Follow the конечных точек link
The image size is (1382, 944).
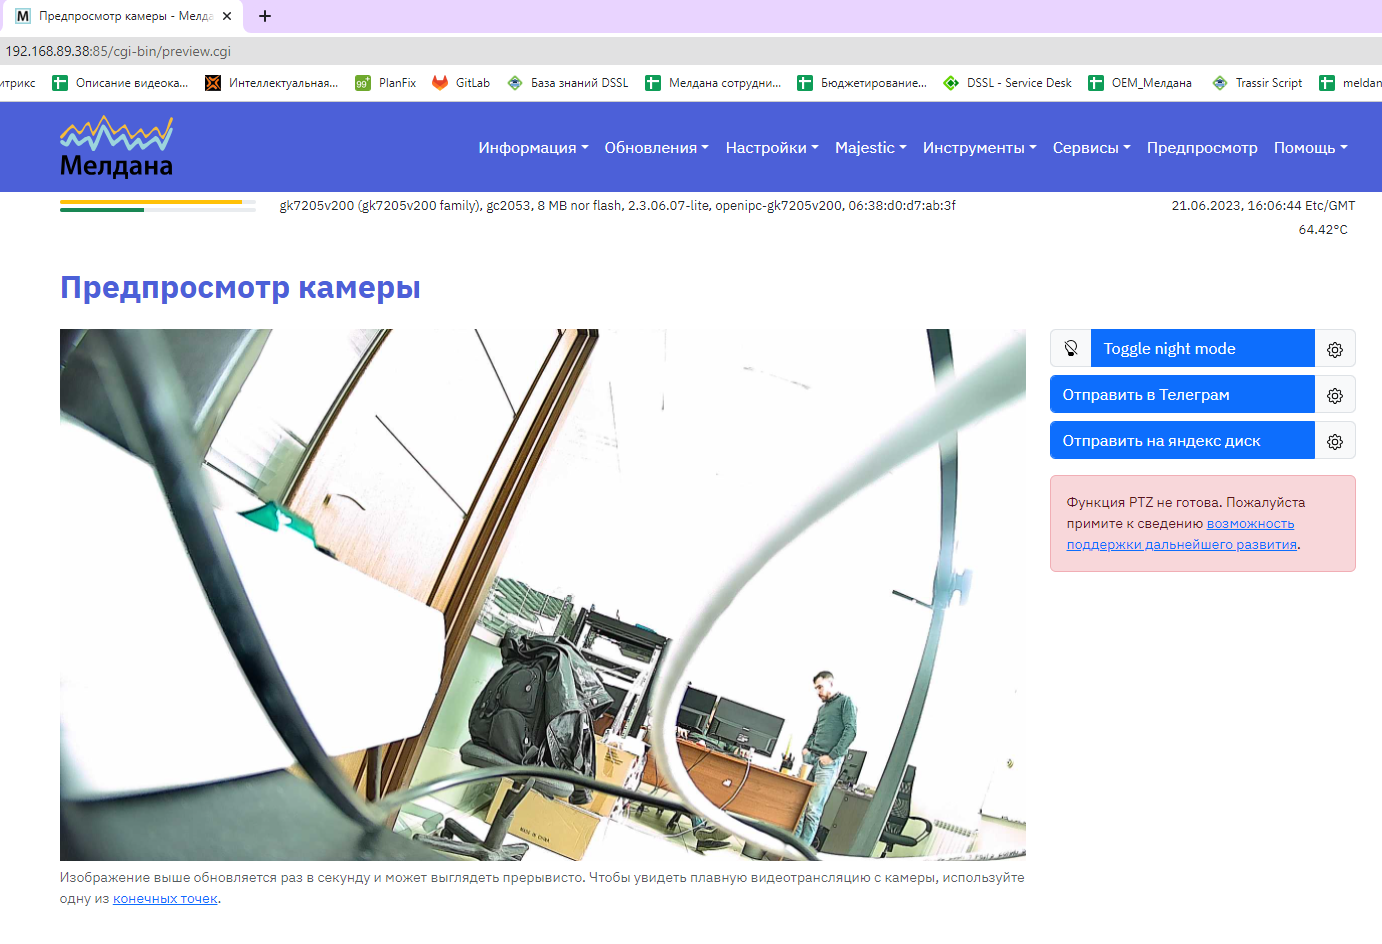click(x=165, y=899)
